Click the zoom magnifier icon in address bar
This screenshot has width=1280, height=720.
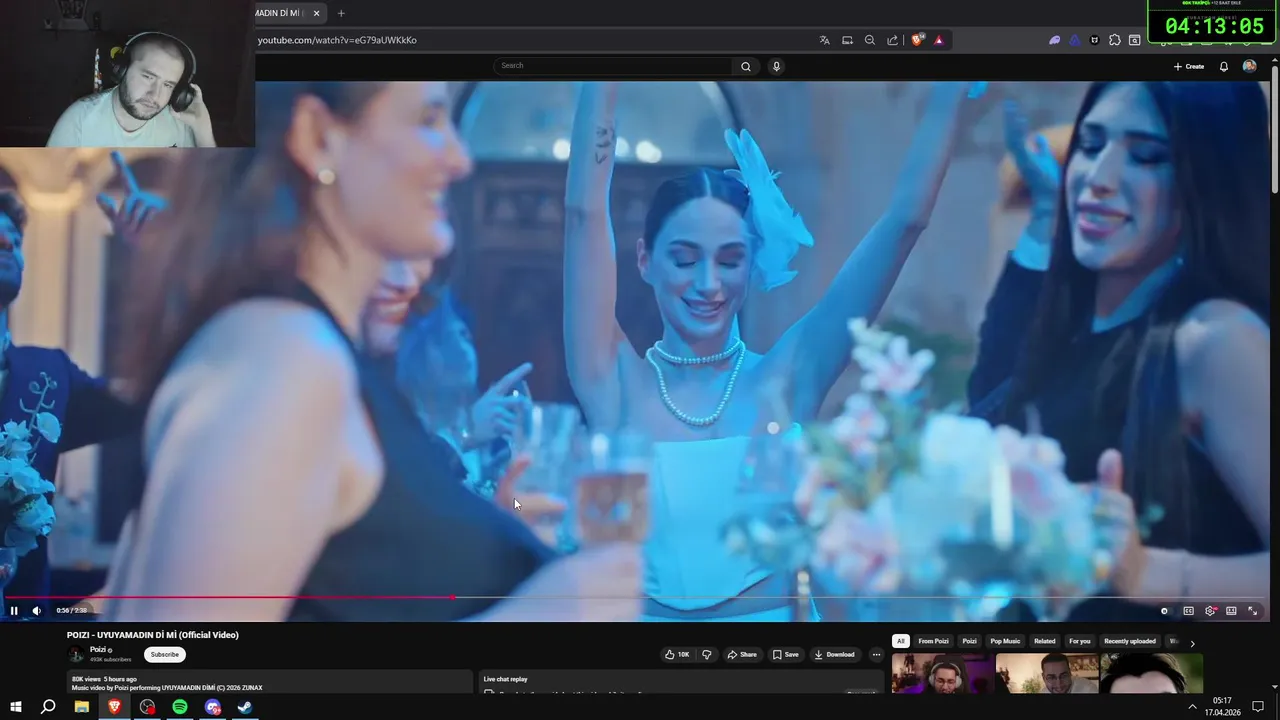pyautogui.click(x=869, y=40)
